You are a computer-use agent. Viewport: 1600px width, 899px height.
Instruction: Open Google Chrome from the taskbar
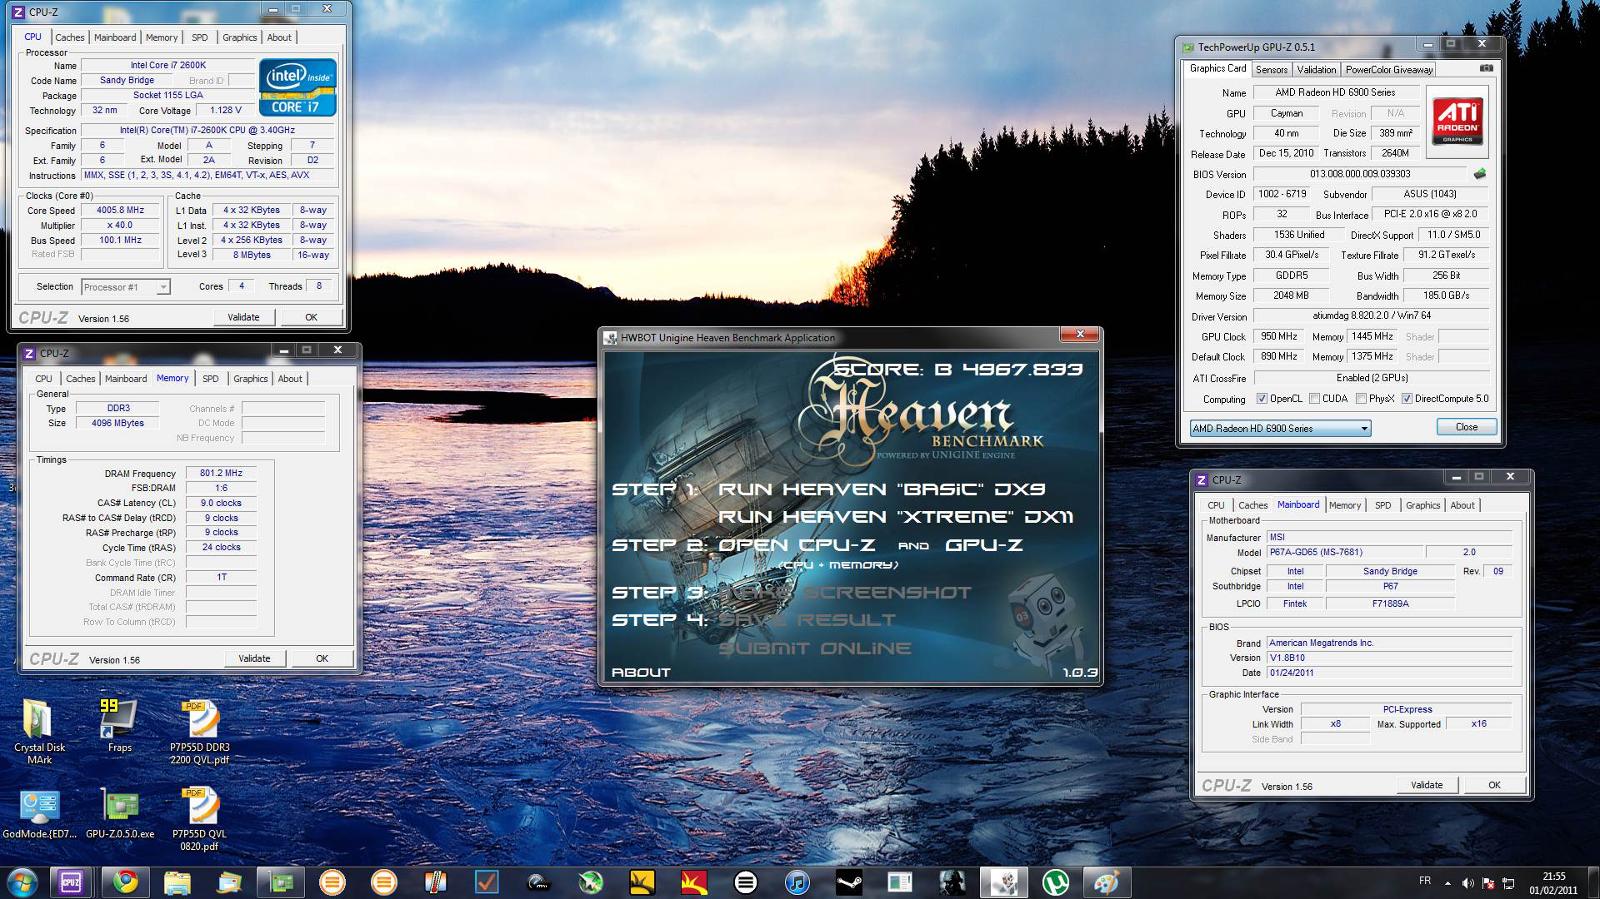click(x=125, y=882)
